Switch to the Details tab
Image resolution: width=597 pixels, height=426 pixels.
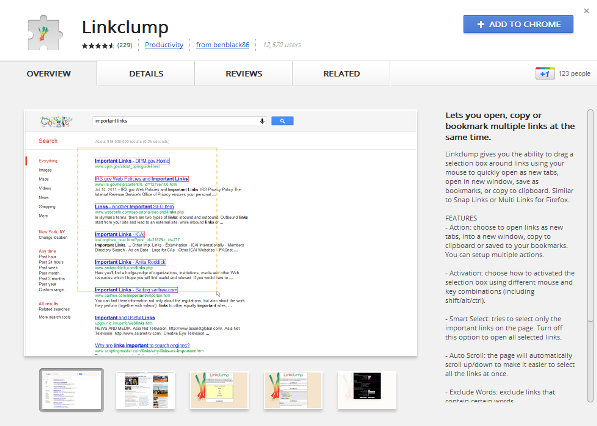pos(146,73)
